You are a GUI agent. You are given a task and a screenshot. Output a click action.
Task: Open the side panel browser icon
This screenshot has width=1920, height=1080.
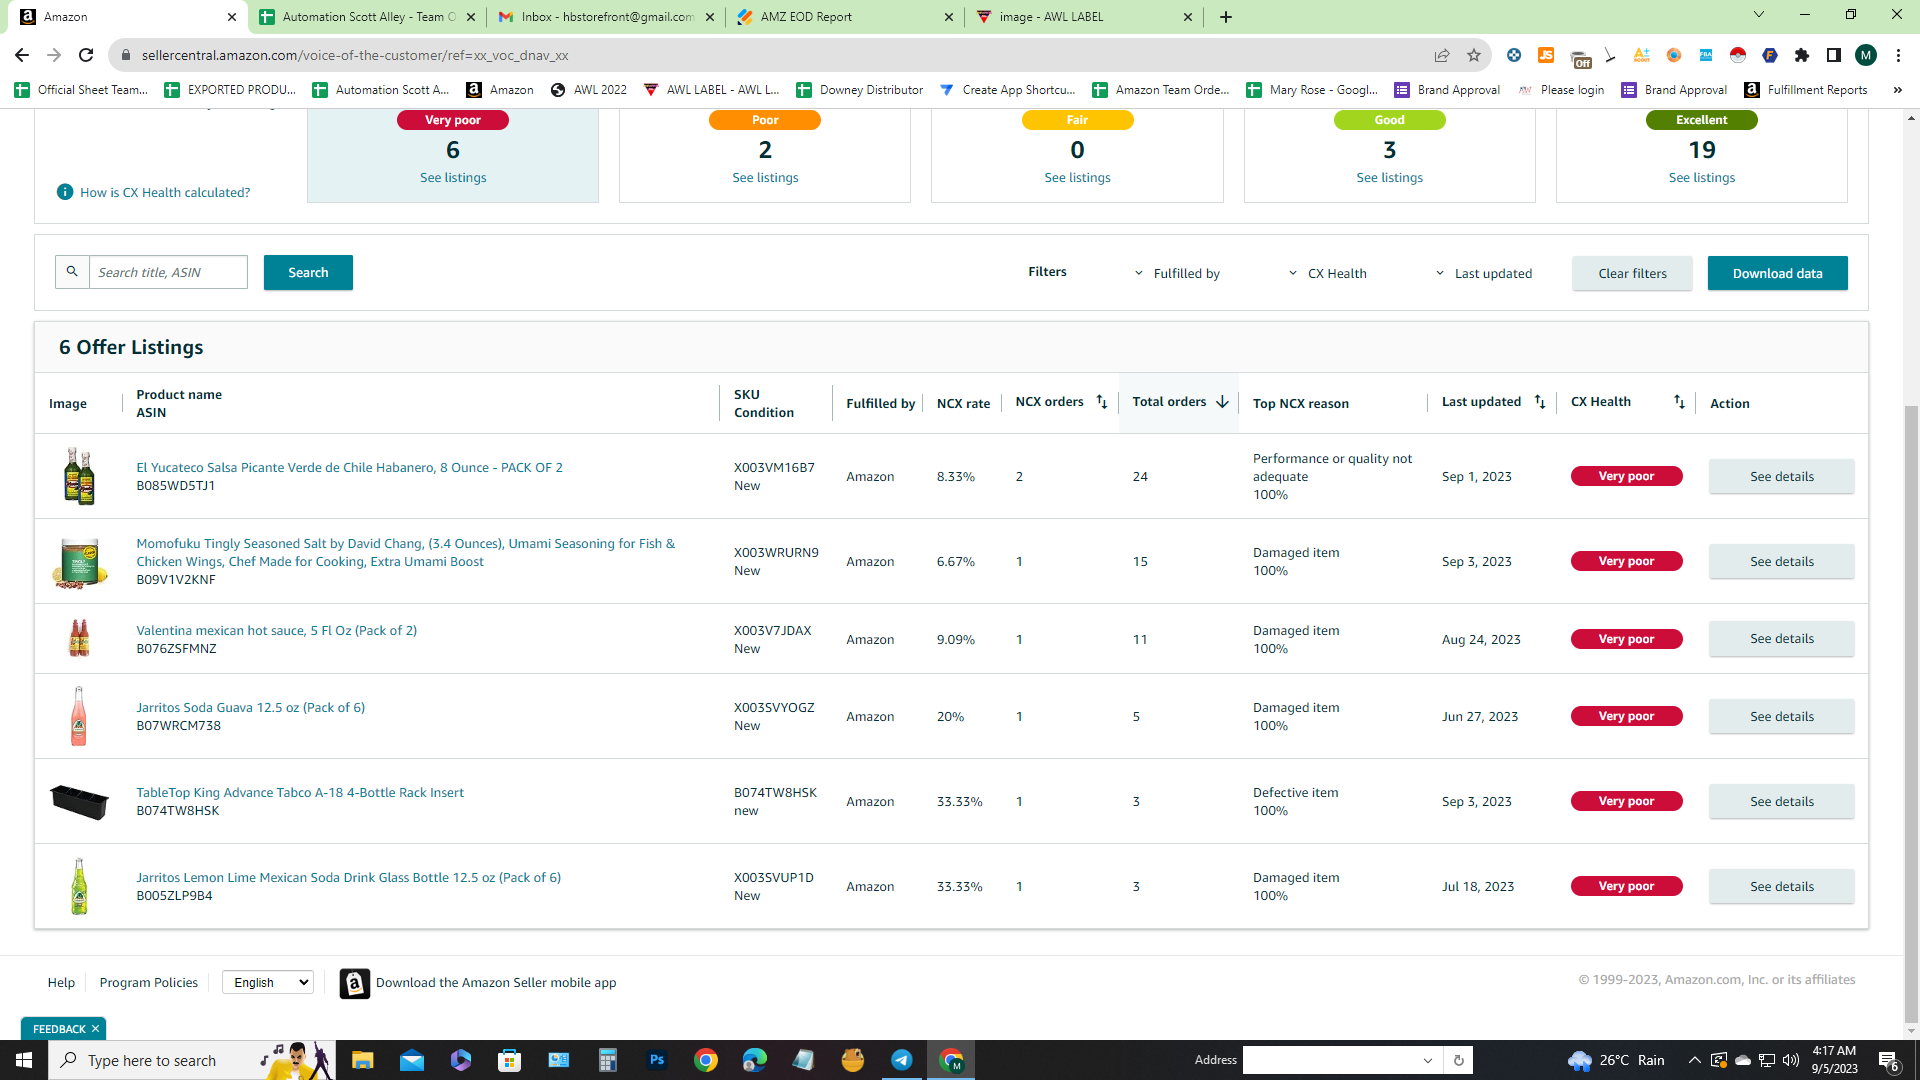1834,55
